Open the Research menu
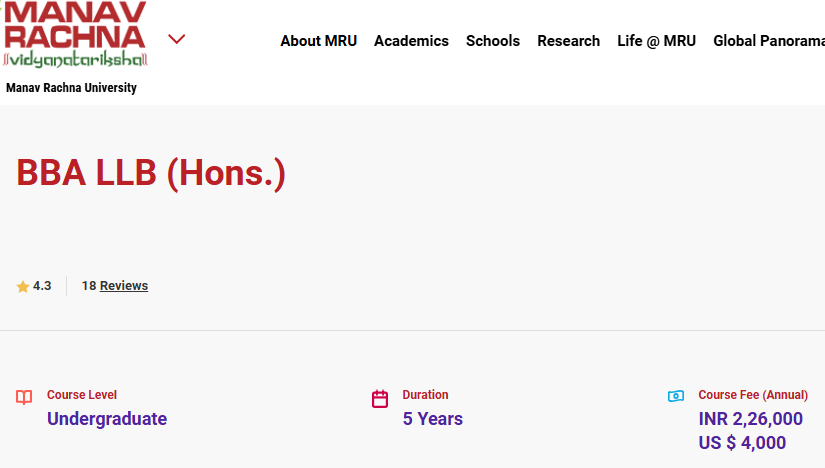This screenshot has width=825, height=468. [568, 41]
